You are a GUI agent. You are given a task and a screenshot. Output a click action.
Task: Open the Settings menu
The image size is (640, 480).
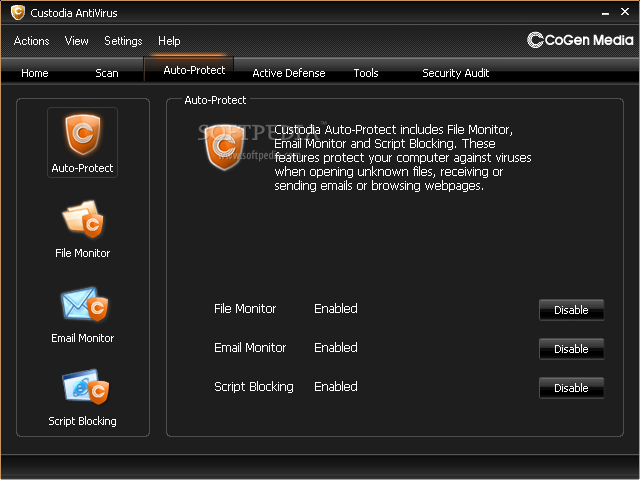(x=123, y=41)
